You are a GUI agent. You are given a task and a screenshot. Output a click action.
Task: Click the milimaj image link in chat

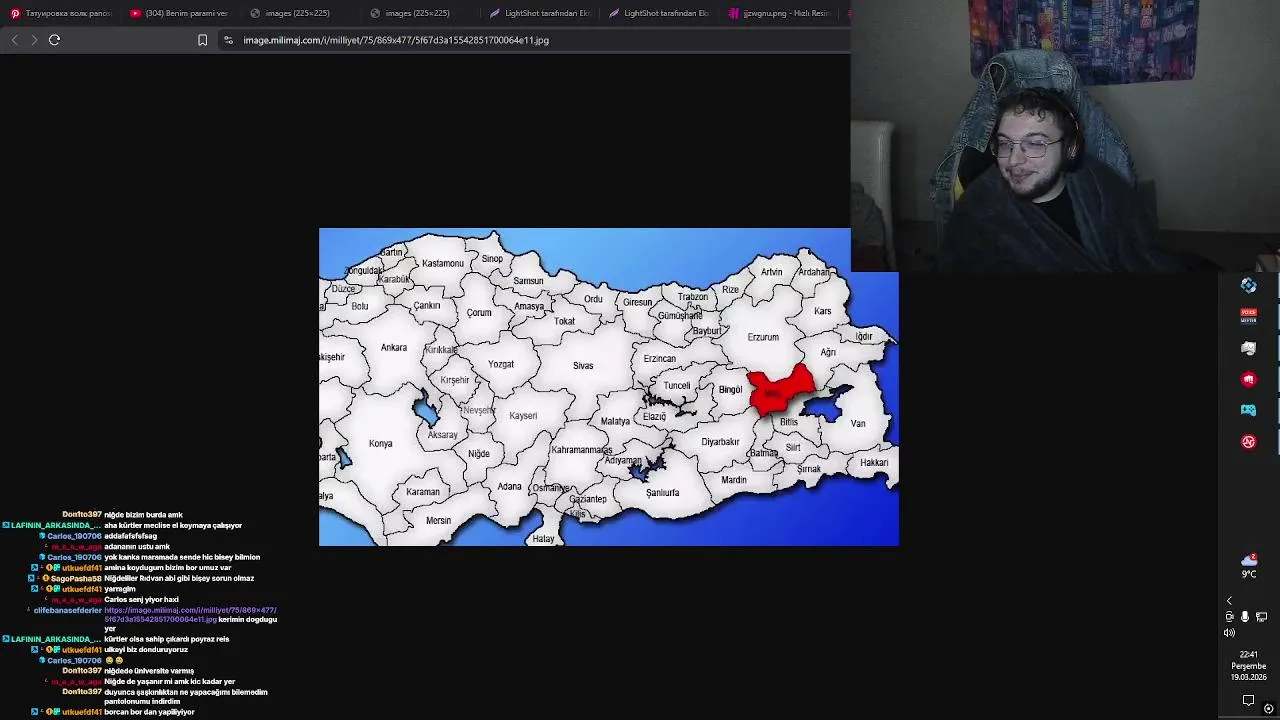click(x=190, y=615)
